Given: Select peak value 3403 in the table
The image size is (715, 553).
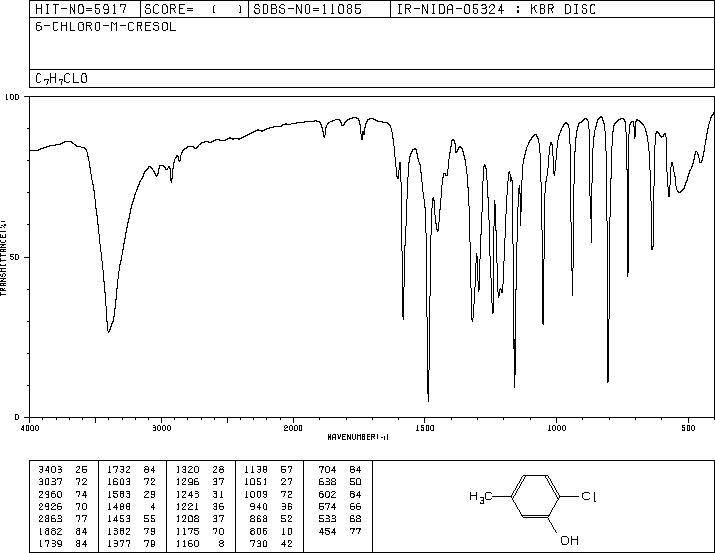Looking at the screenshot, I should click(50, 470).
